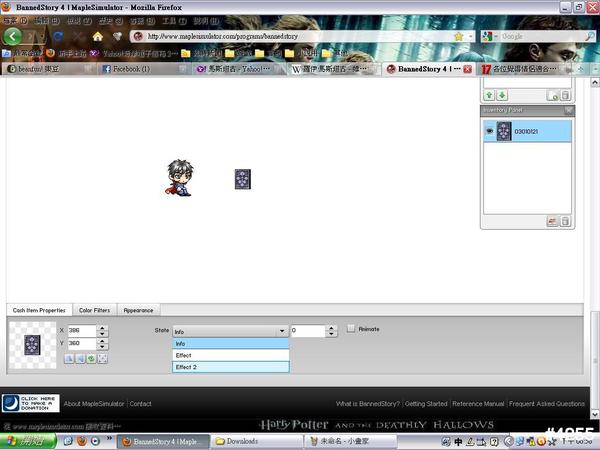
Task: Open Frequent Asked Questions link
Action: (x=547, y=404)
